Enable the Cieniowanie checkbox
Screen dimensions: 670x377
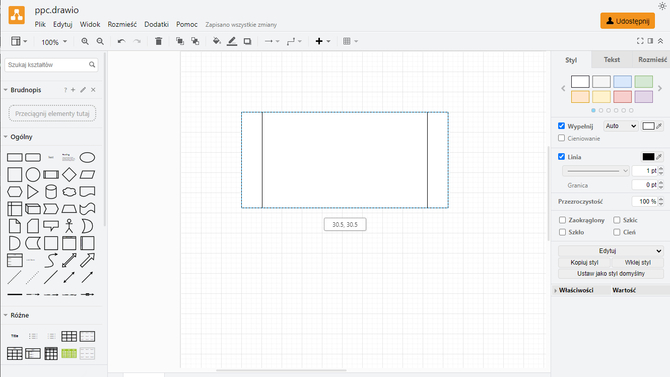click(x=561, y=138)
